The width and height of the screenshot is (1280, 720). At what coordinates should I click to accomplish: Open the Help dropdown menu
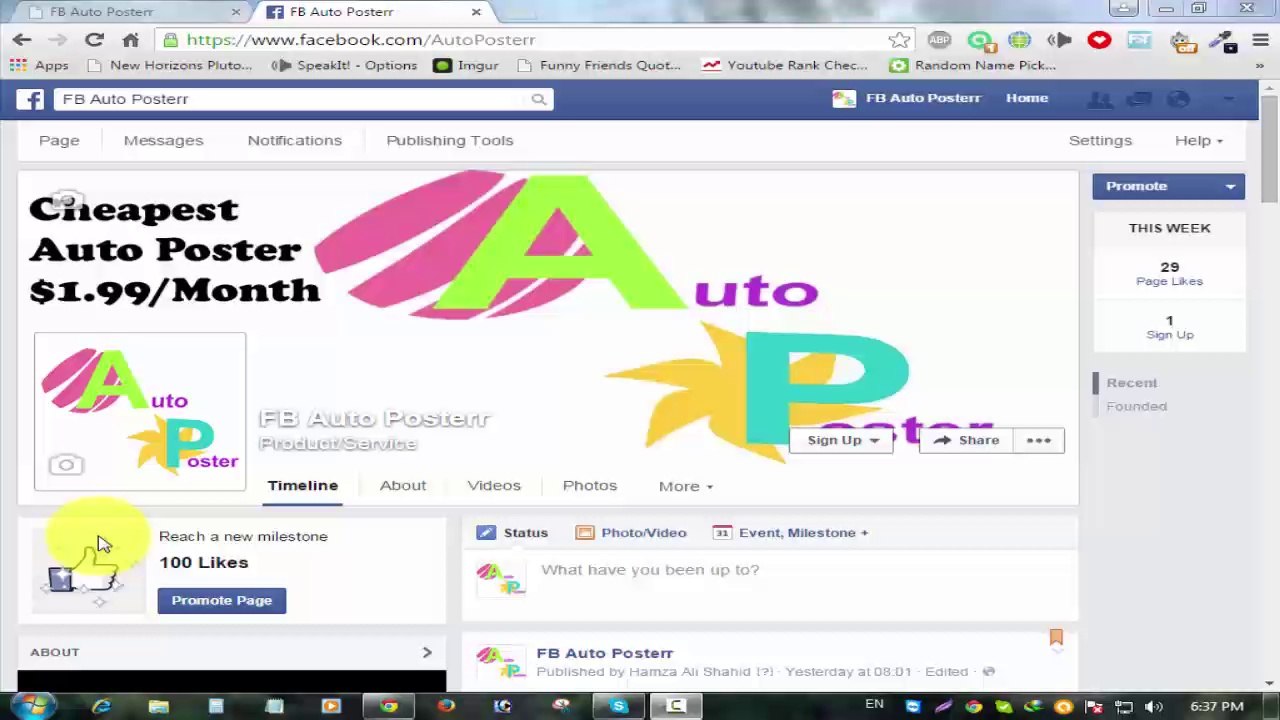point(1198,141)
